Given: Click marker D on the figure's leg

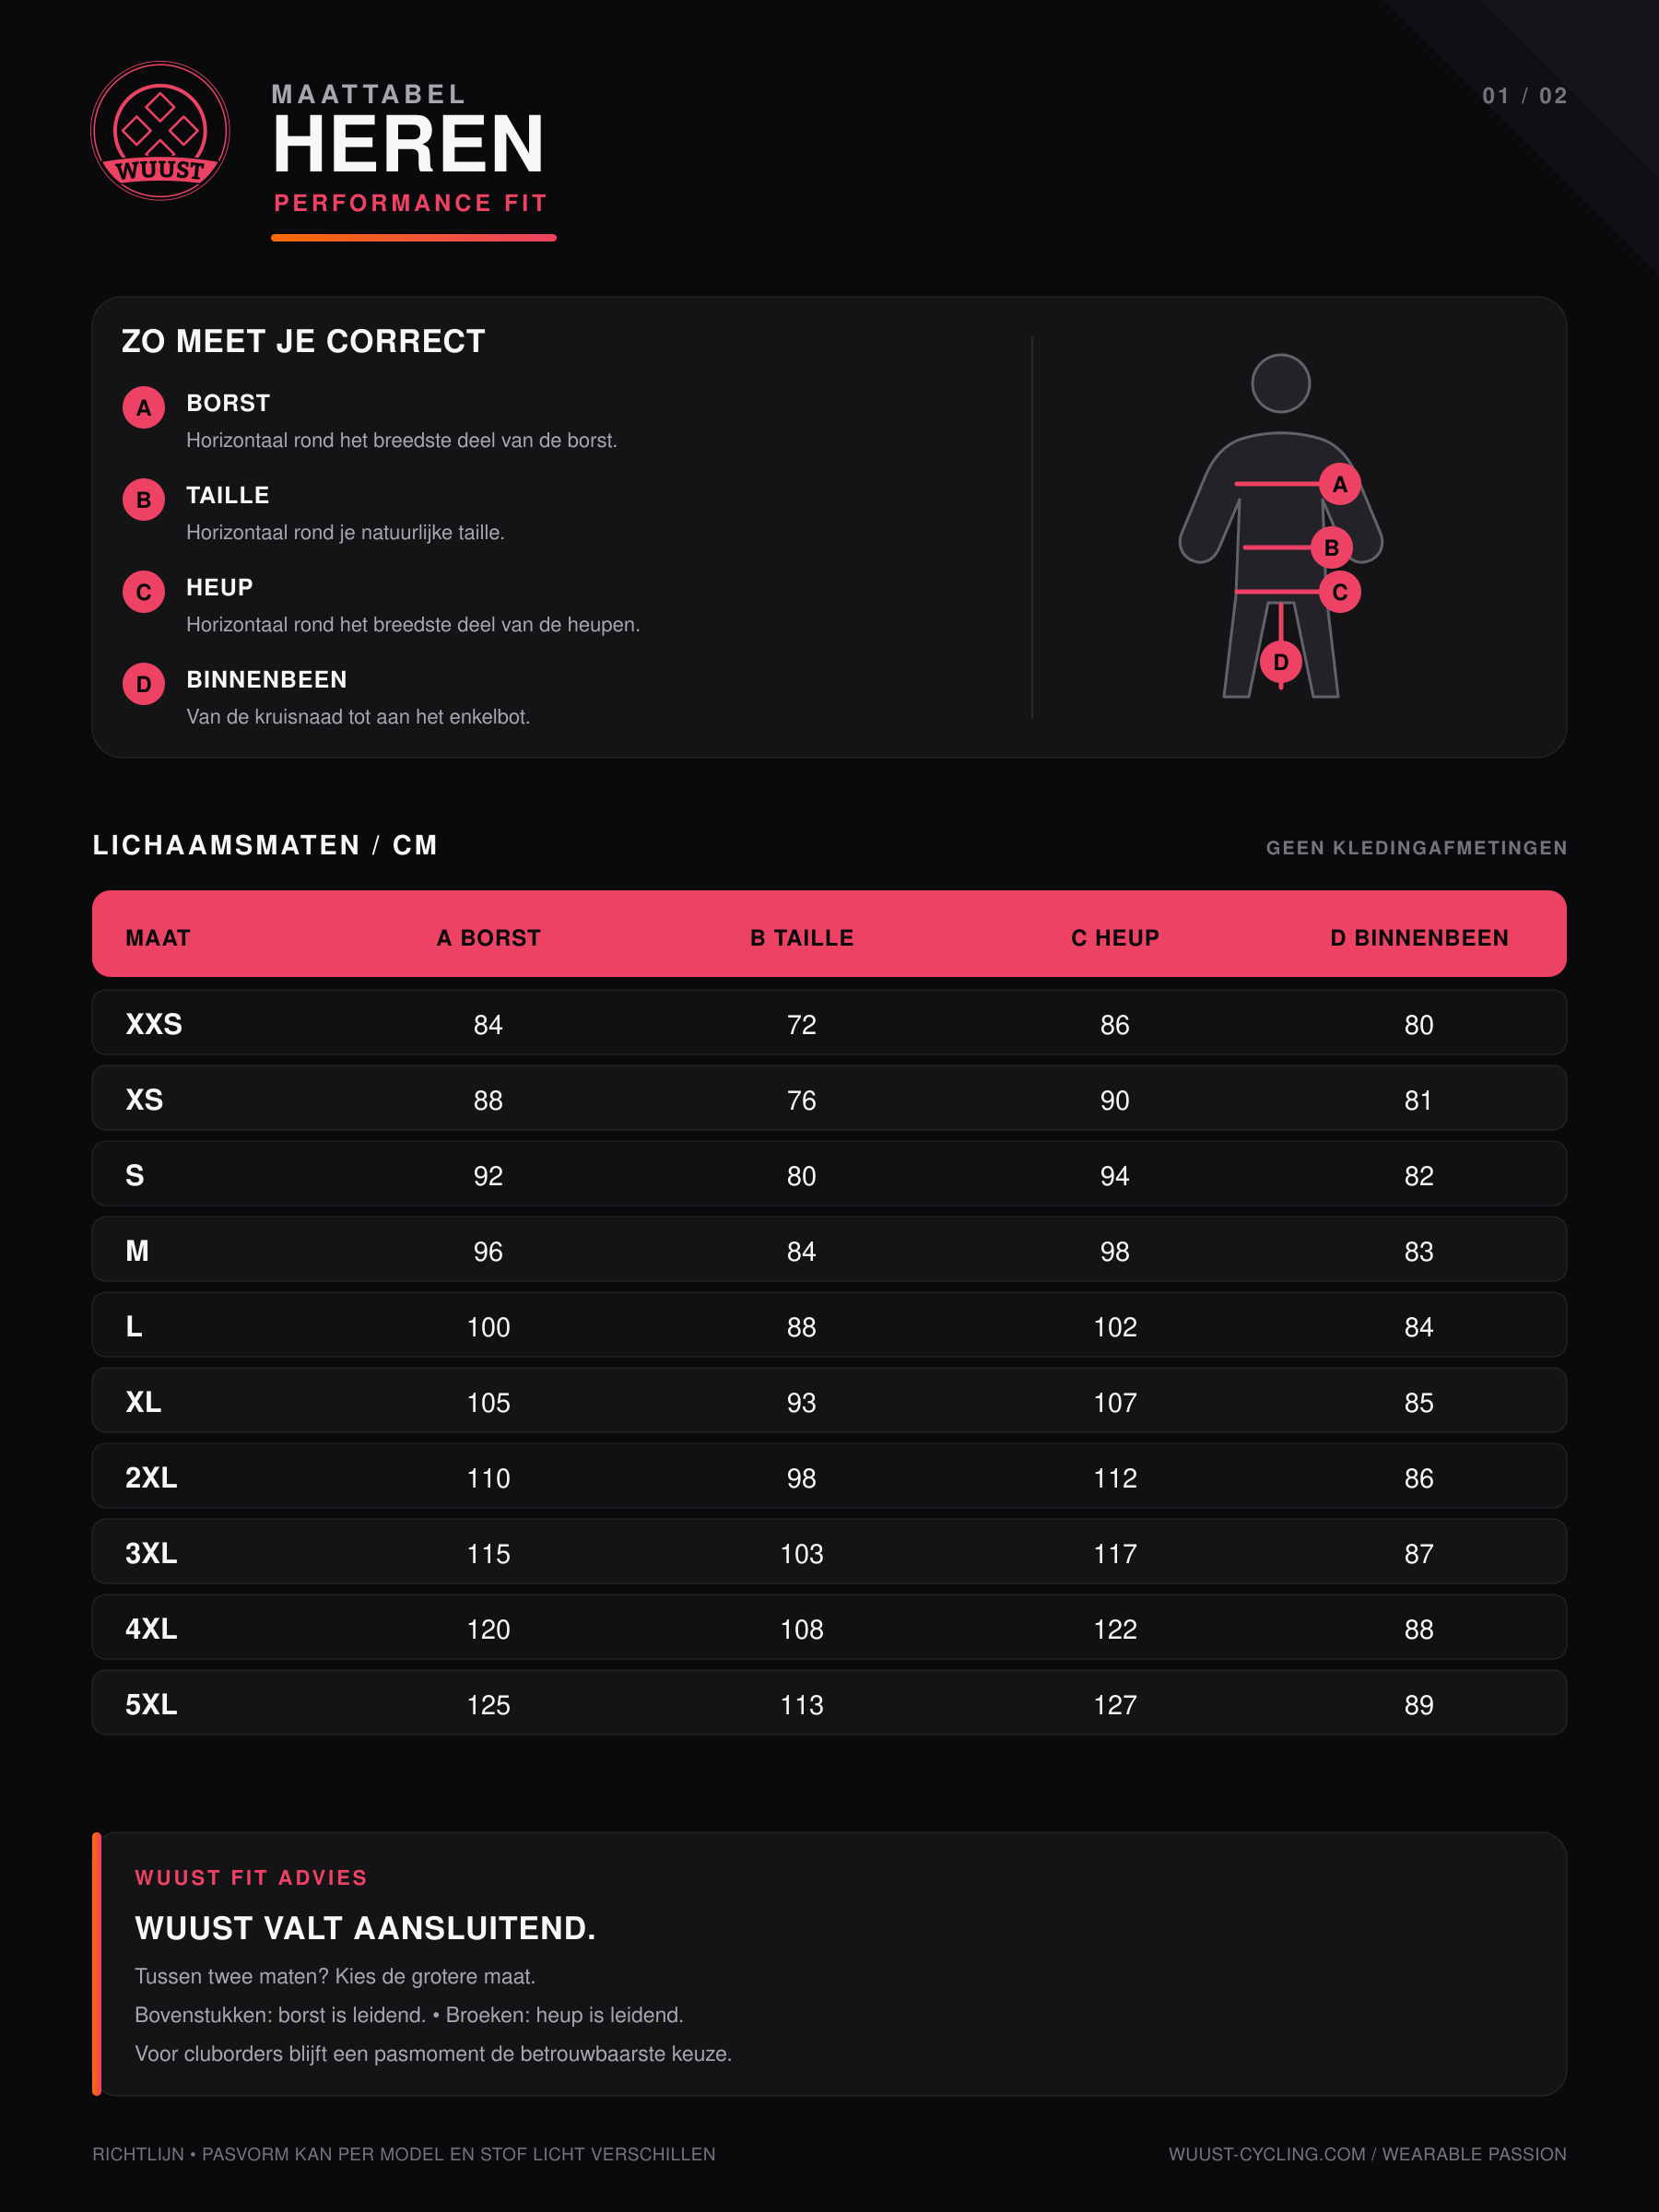Looking at the screenshot, I should click(1281, 662).
